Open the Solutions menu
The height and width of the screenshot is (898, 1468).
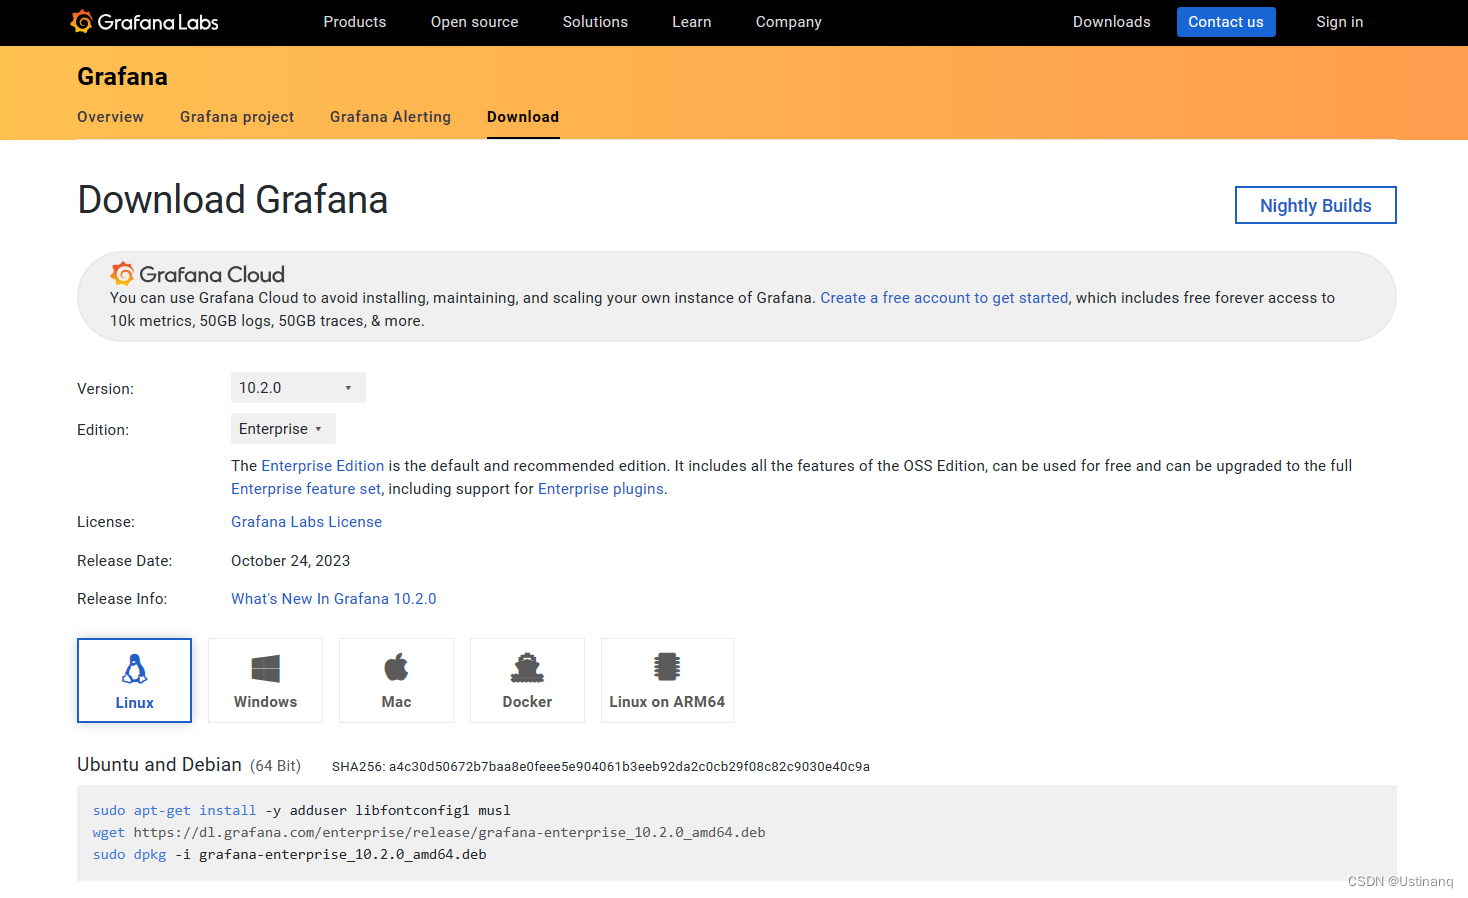pos(595,22)
